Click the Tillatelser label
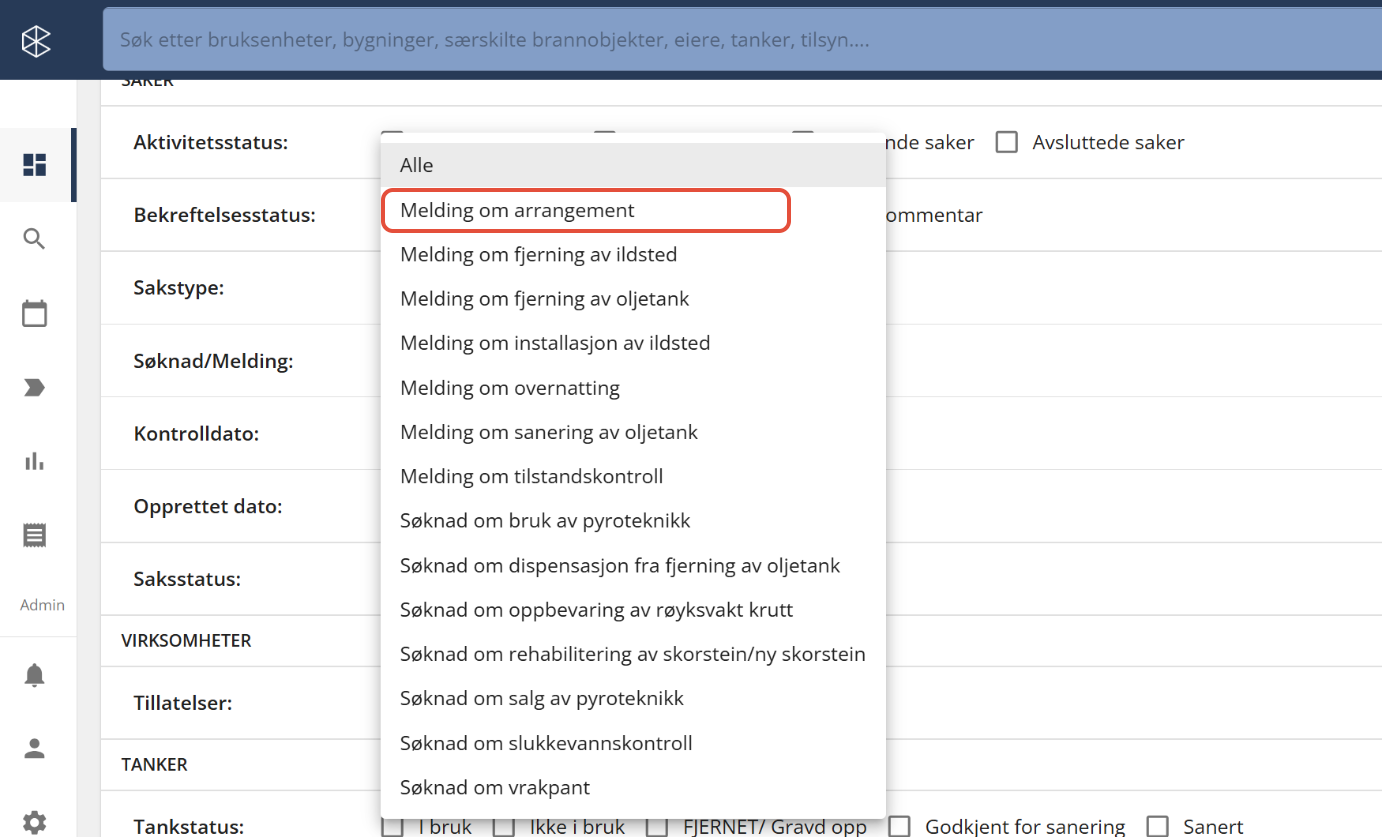 (182, 703)
